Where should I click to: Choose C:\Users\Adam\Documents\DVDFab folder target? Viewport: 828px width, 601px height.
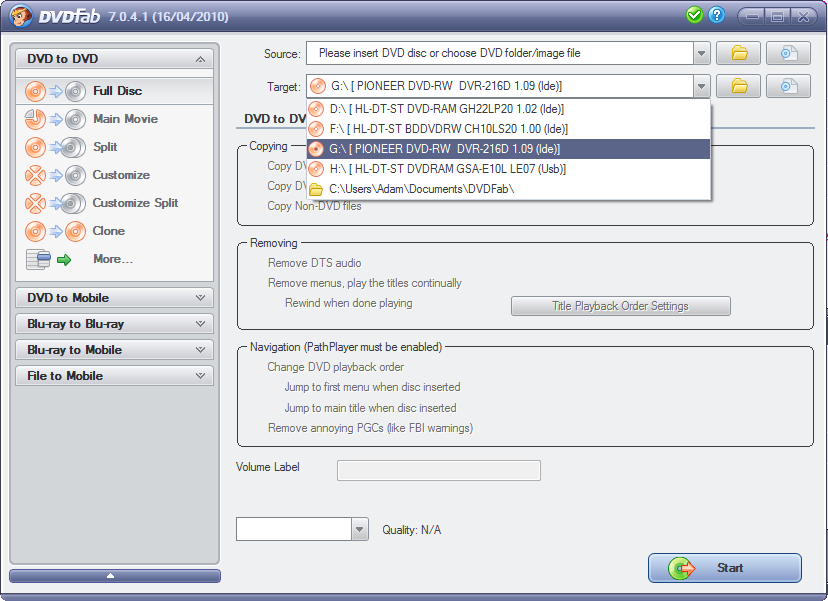(x=509, y=189)
